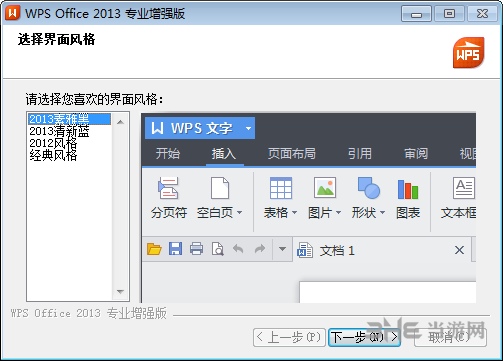Click the undo arrow icon

tap(238, 249)
